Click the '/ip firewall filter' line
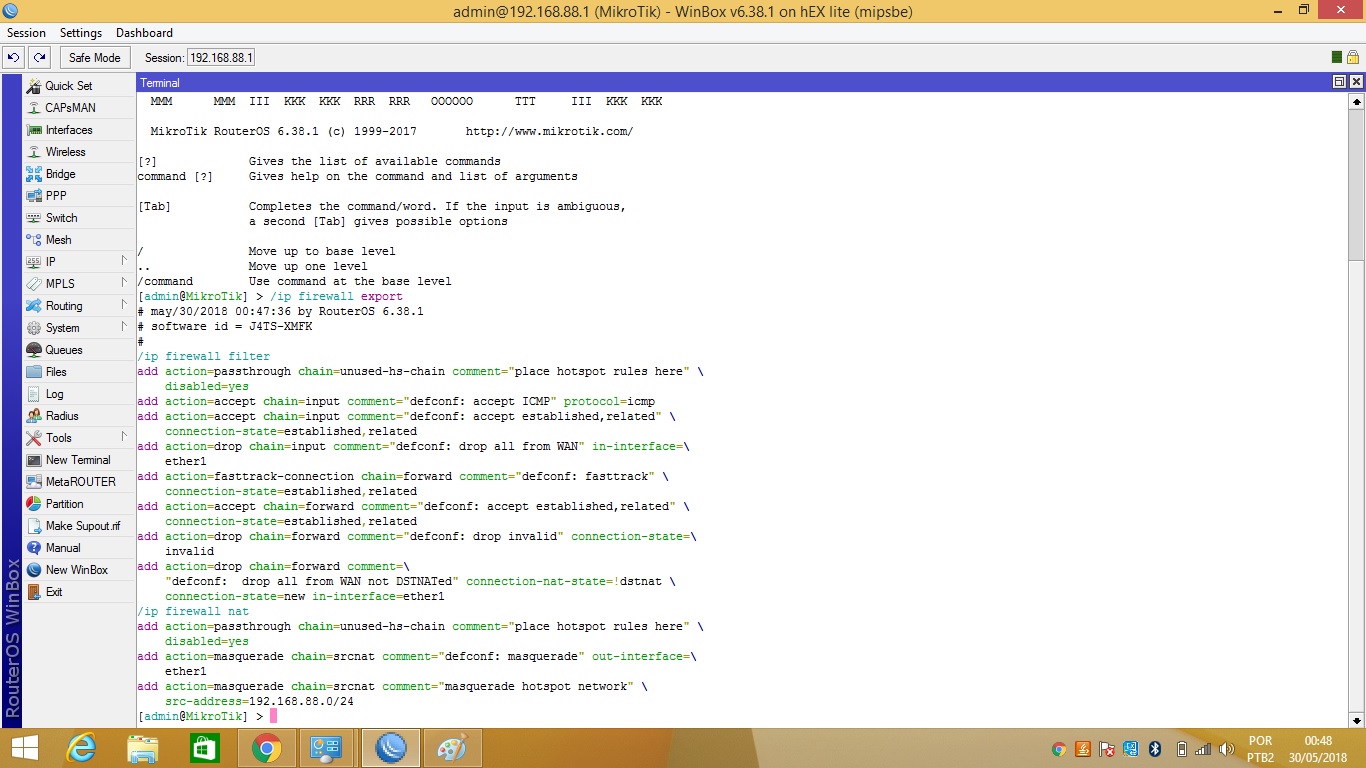Screen dimensions: 1366x768 204,356
